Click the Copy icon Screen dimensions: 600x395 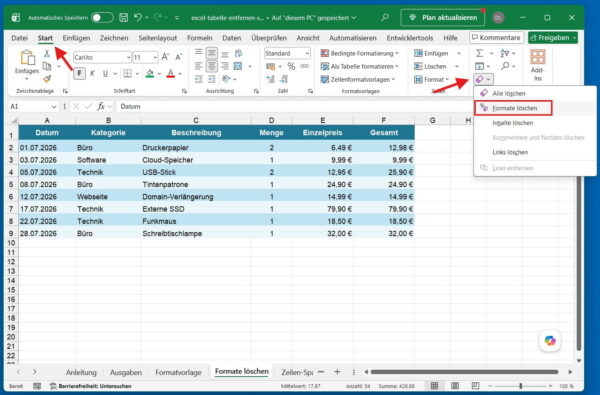[47, 67]
